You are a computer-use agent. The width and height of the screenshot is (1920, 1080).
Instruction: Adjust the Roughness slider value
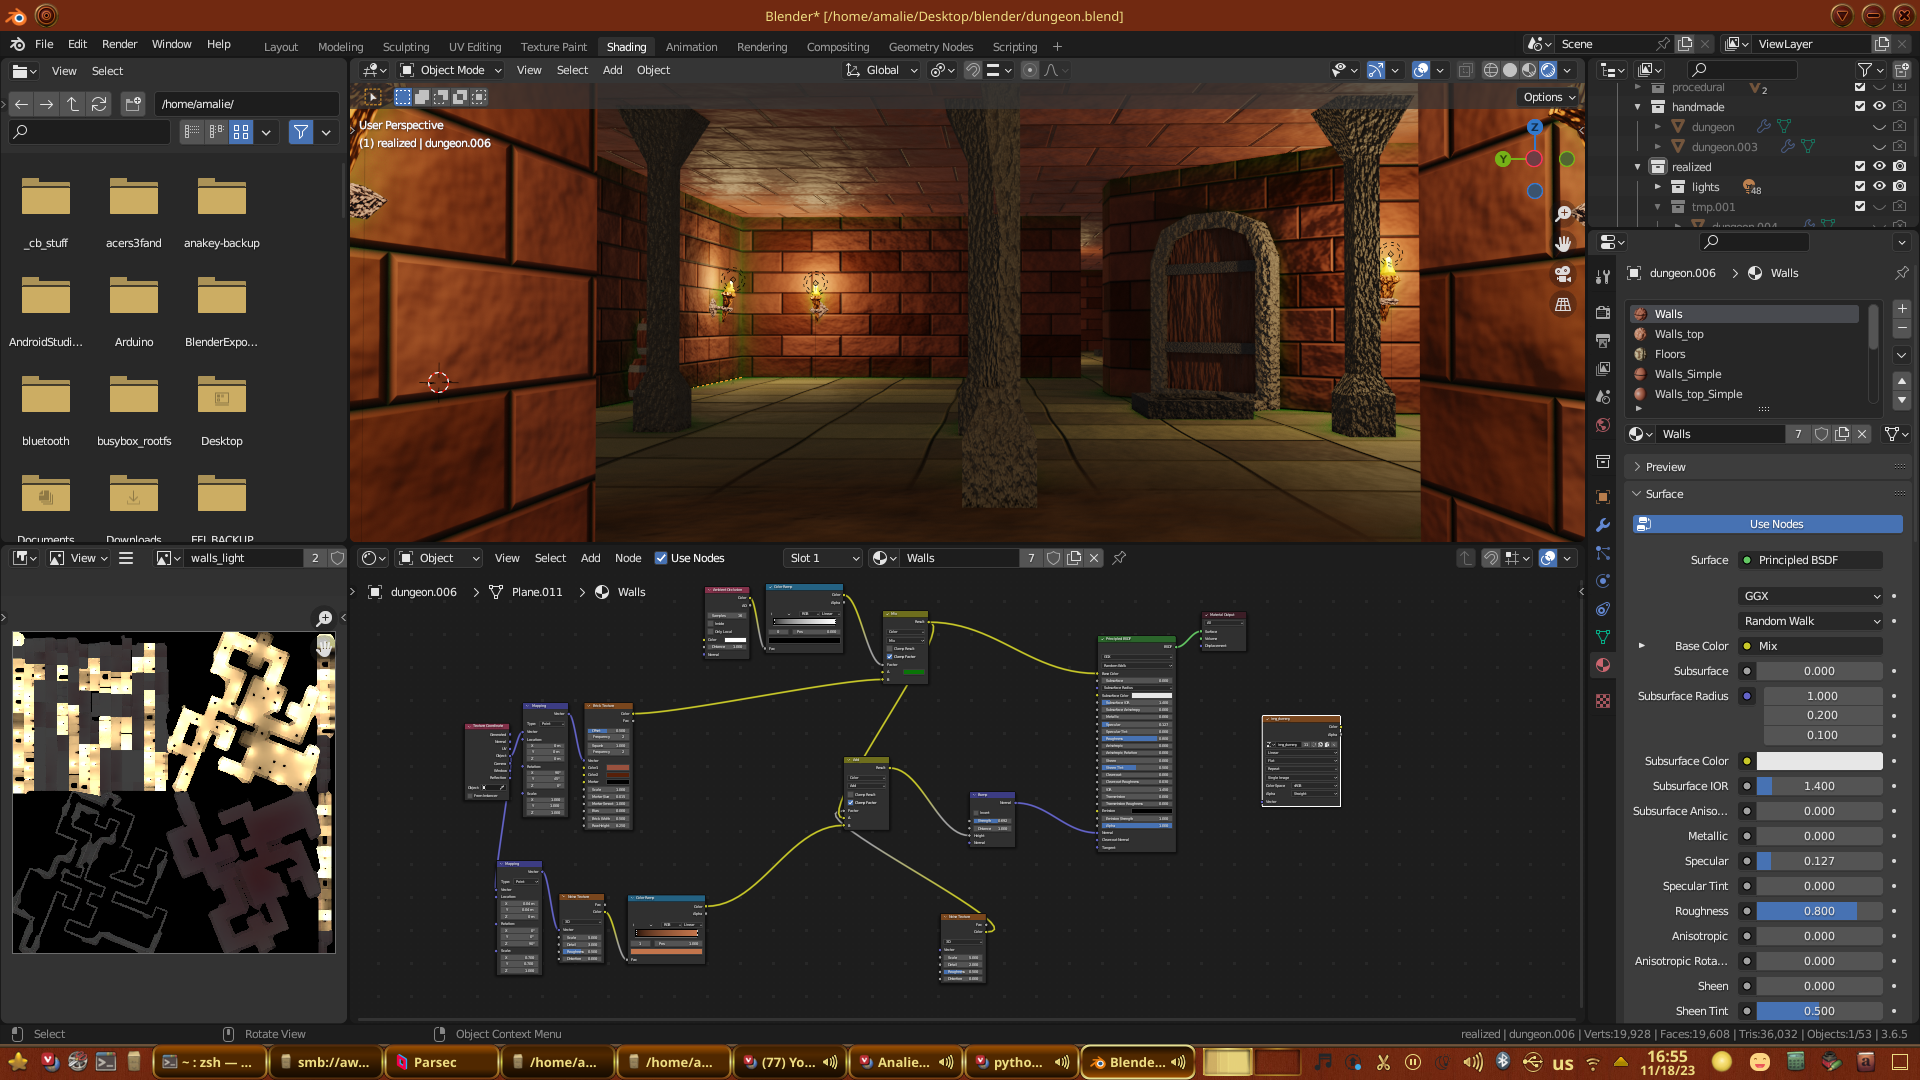point(1819,911)
